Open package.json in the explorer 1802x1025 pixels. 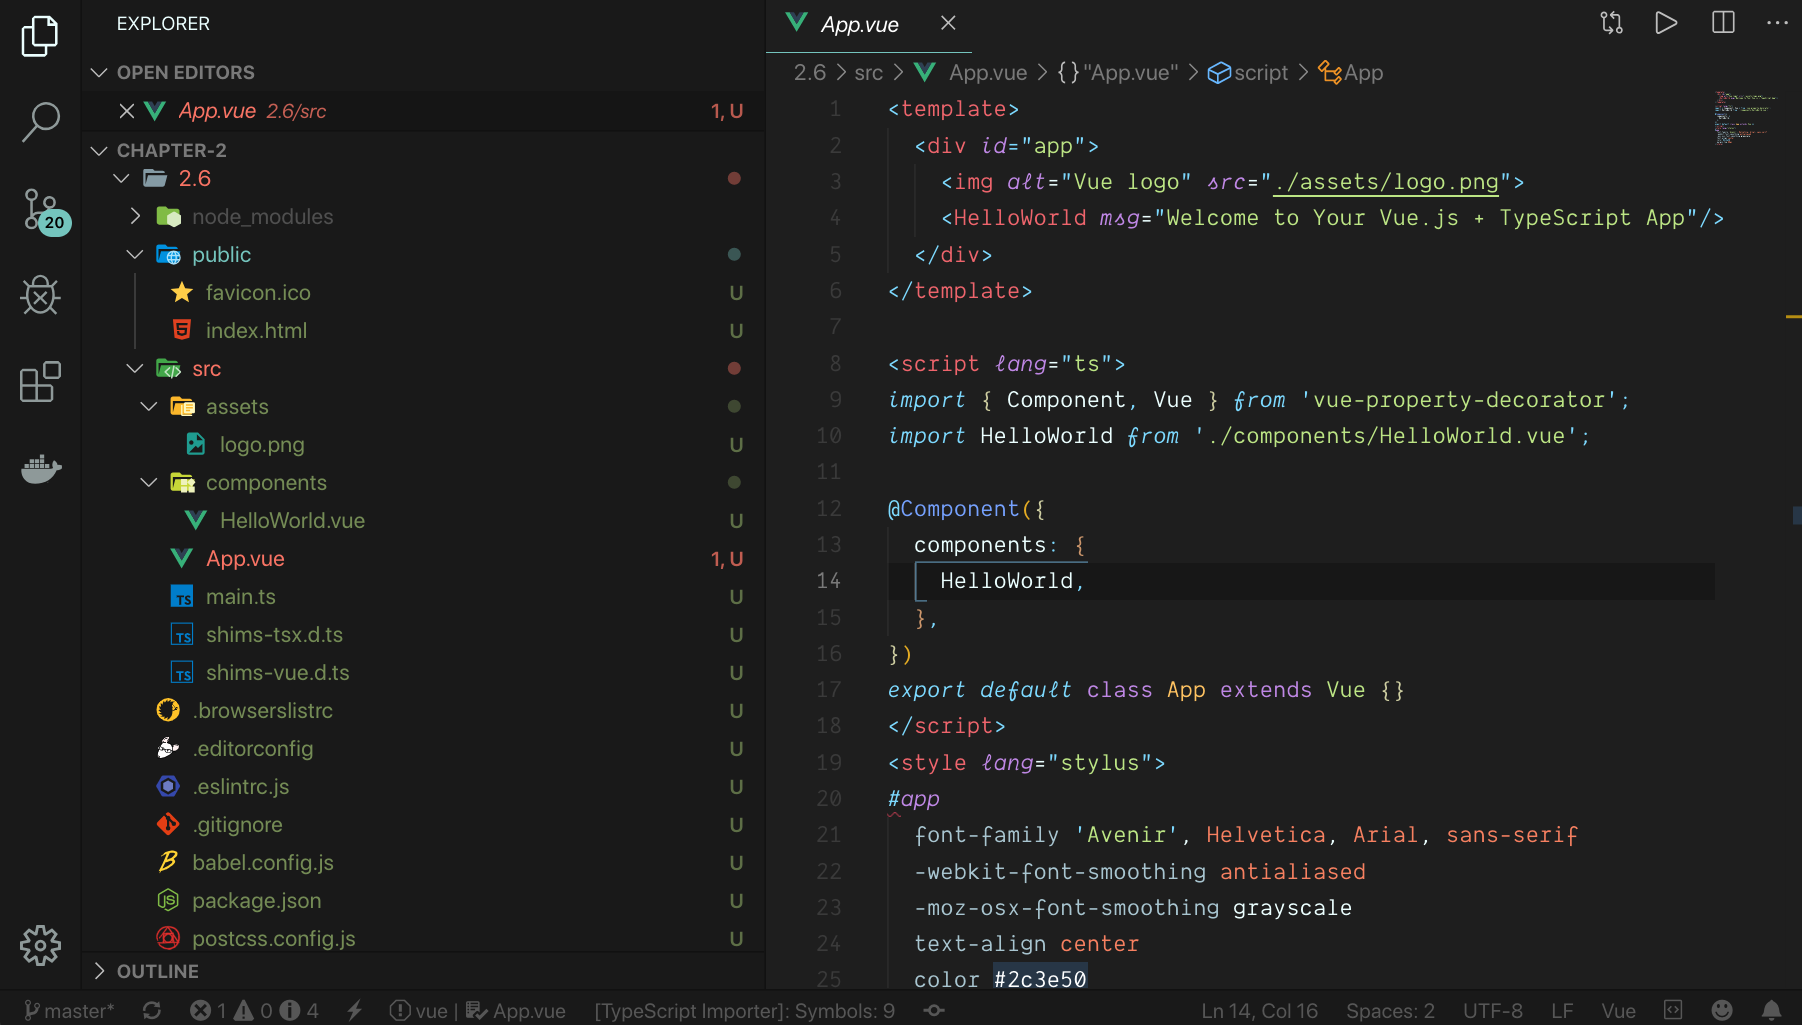256,901
